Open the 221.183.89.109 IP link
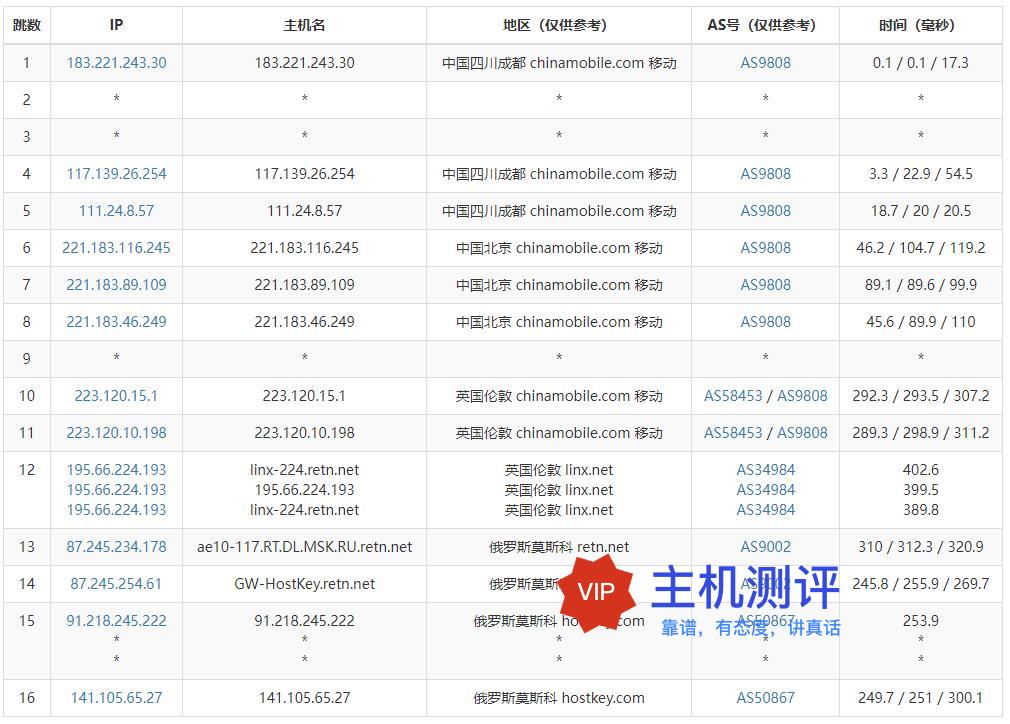The height and width of the screenshot is (724, 1010). click(x=117, y=285)
